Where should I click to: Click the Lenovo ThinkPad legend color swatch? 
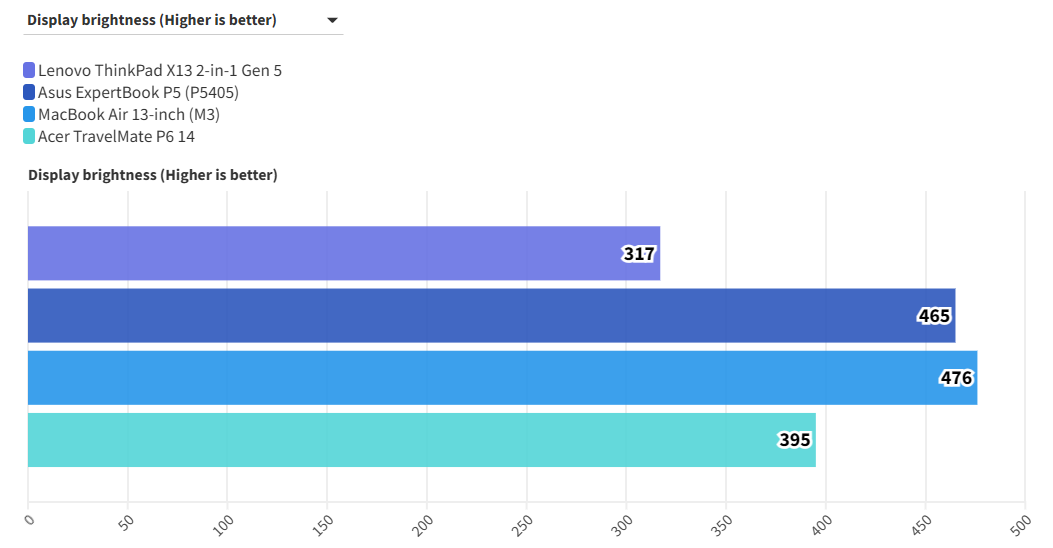click(29, 70)
